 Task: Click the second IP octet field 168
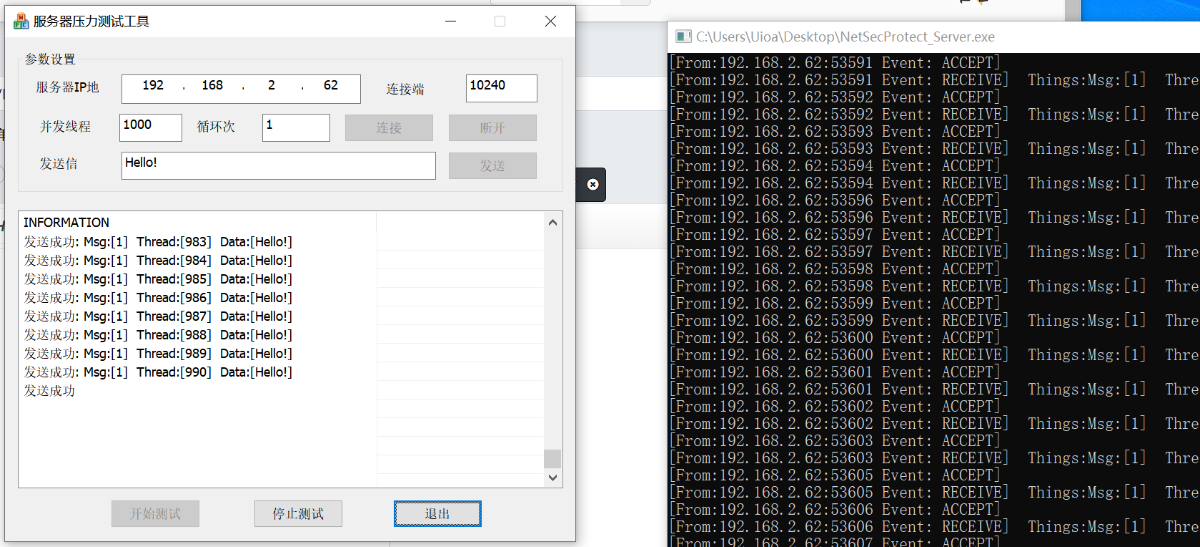click(212, 87)
